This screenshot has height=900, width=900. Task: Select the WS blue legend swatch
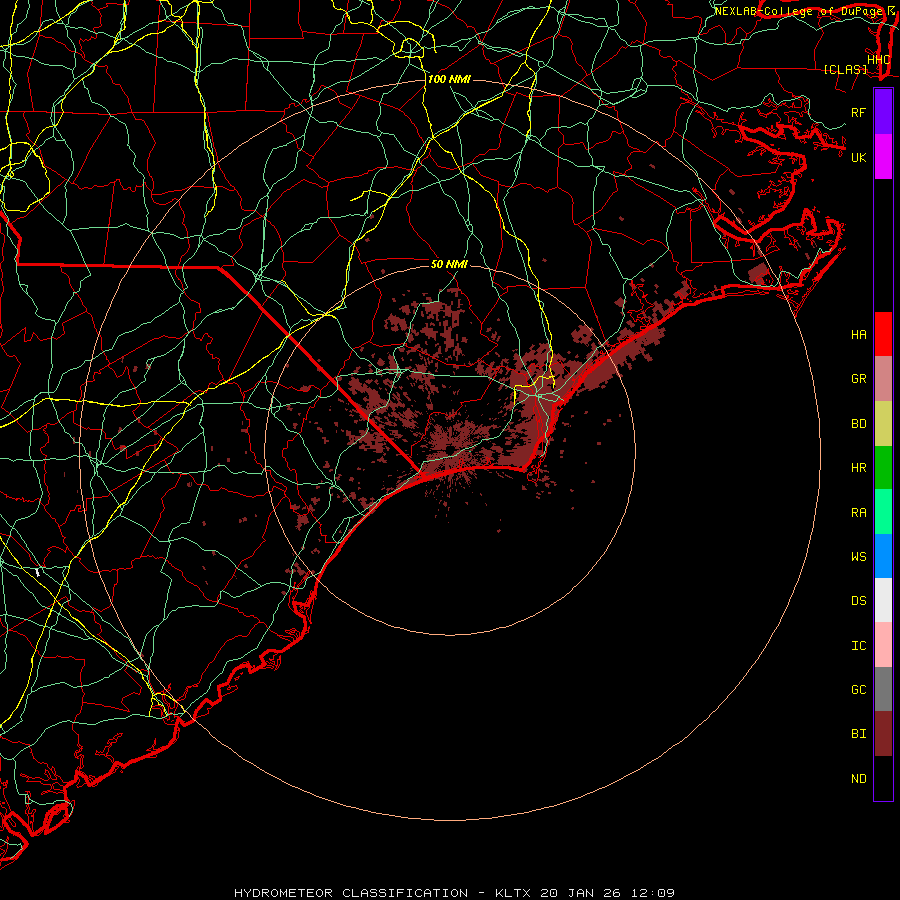(883, 556)
